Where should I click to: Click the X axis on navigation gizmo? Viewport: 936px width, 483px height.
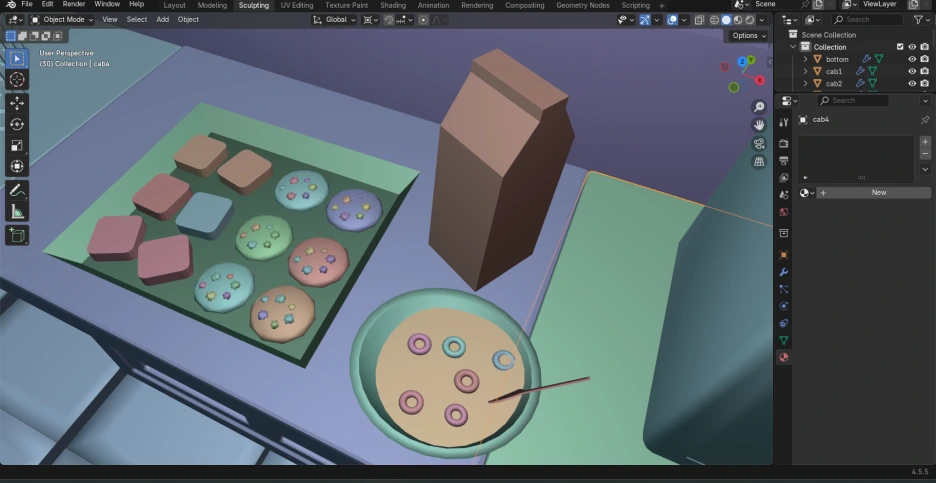coord(760,80)
